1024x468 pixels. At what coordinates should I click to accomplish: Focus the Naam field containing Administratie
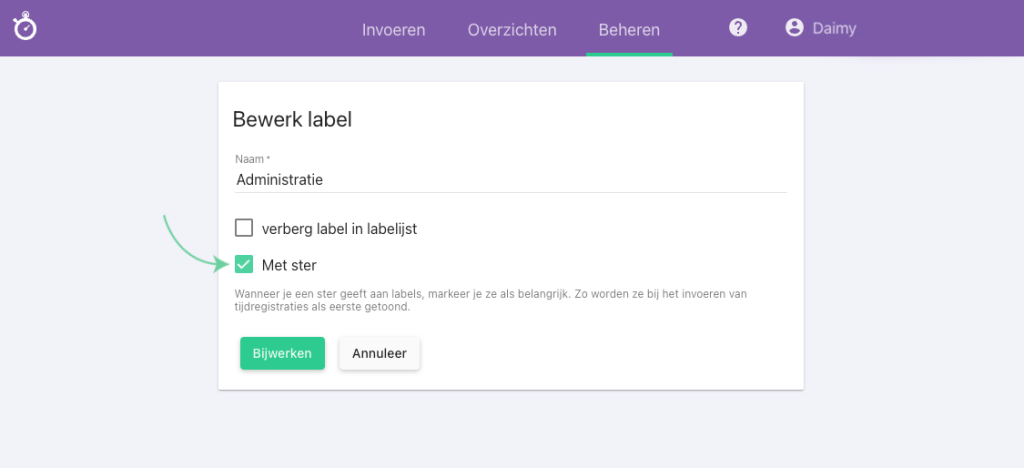coord(510,180)
